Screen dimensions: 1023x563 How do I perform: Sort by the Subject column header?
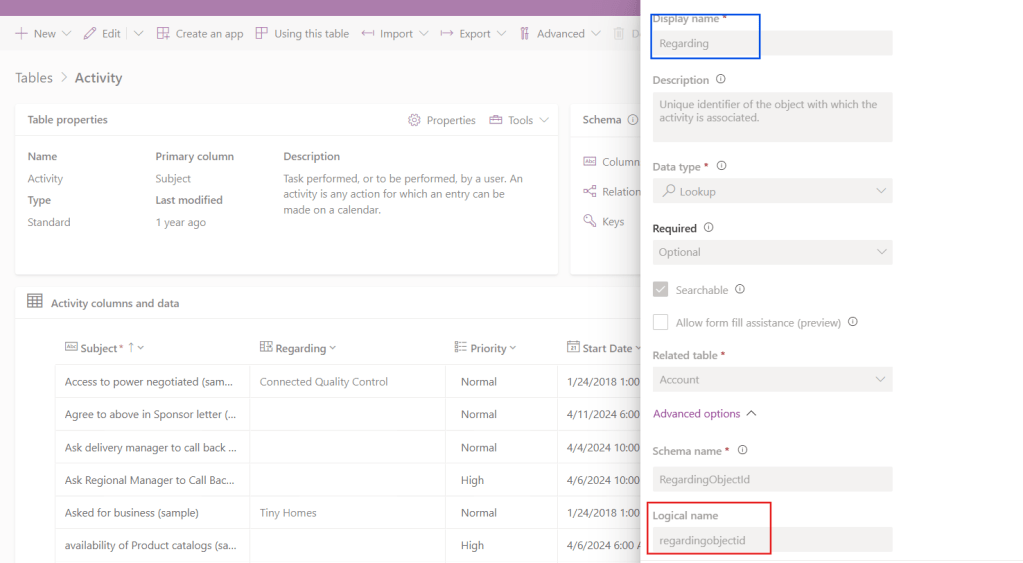click(98, 348)
